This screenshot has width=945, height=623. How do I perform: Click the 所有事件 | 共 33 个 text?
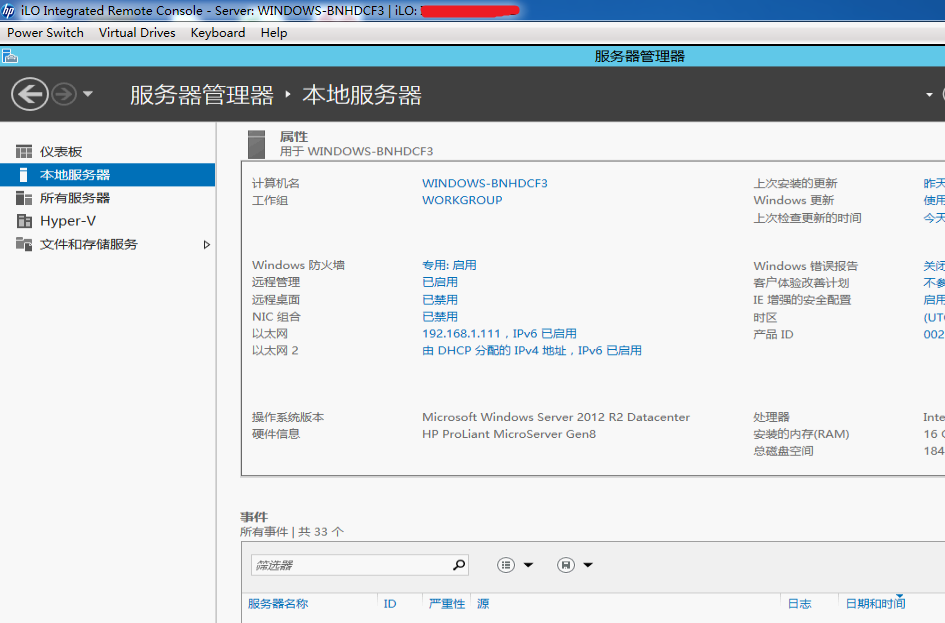[292, 531]
